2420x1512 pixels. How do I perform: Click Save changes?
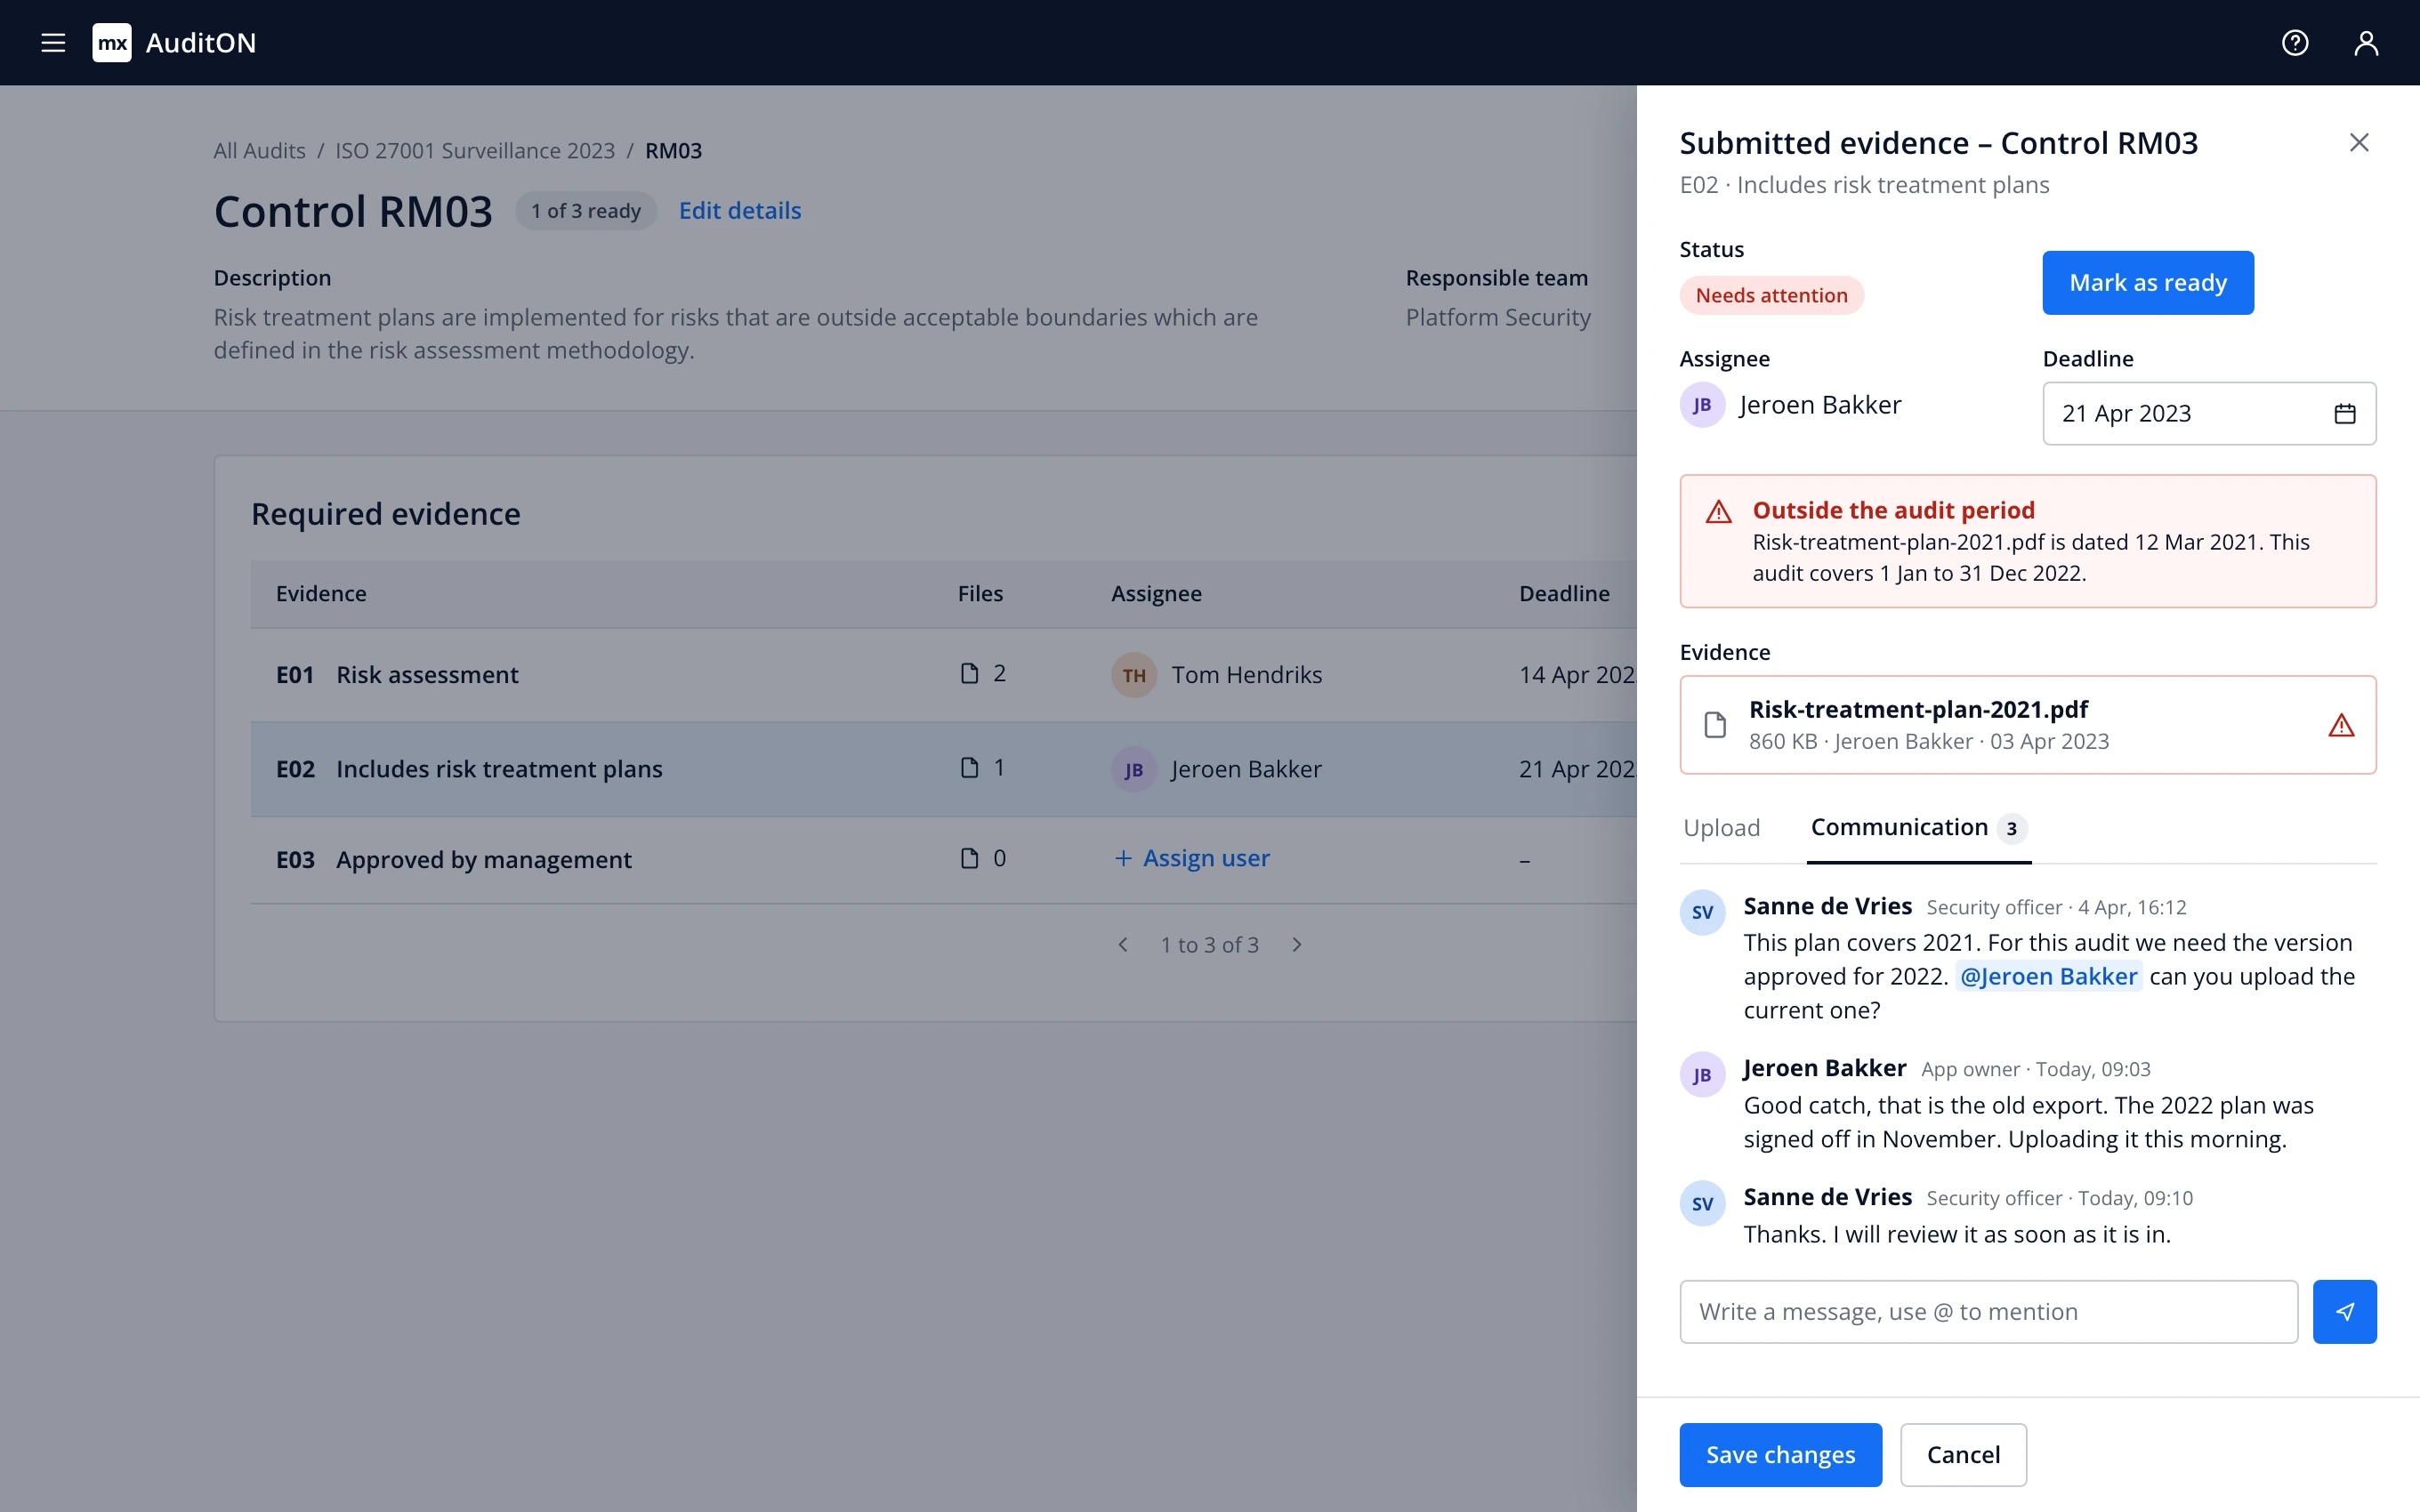coord(1780,1455)
